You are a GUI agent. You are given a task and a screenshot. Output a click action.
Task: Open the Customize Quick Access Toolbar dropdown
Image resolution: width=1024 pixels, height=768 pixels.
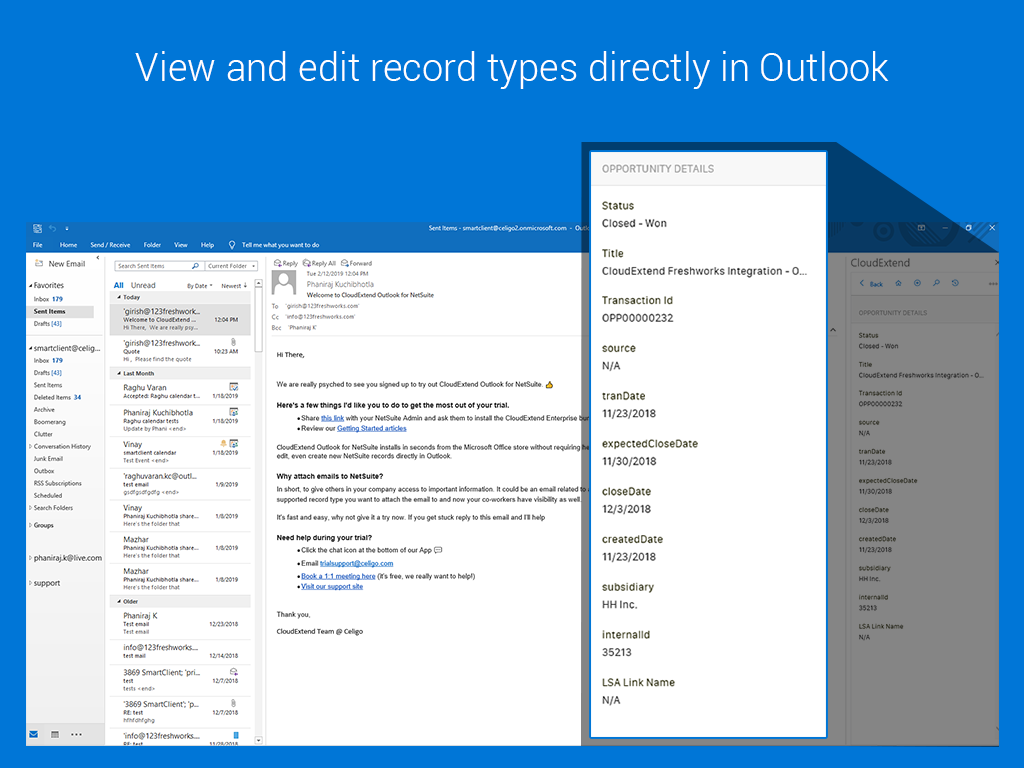(x=67, y=229)
